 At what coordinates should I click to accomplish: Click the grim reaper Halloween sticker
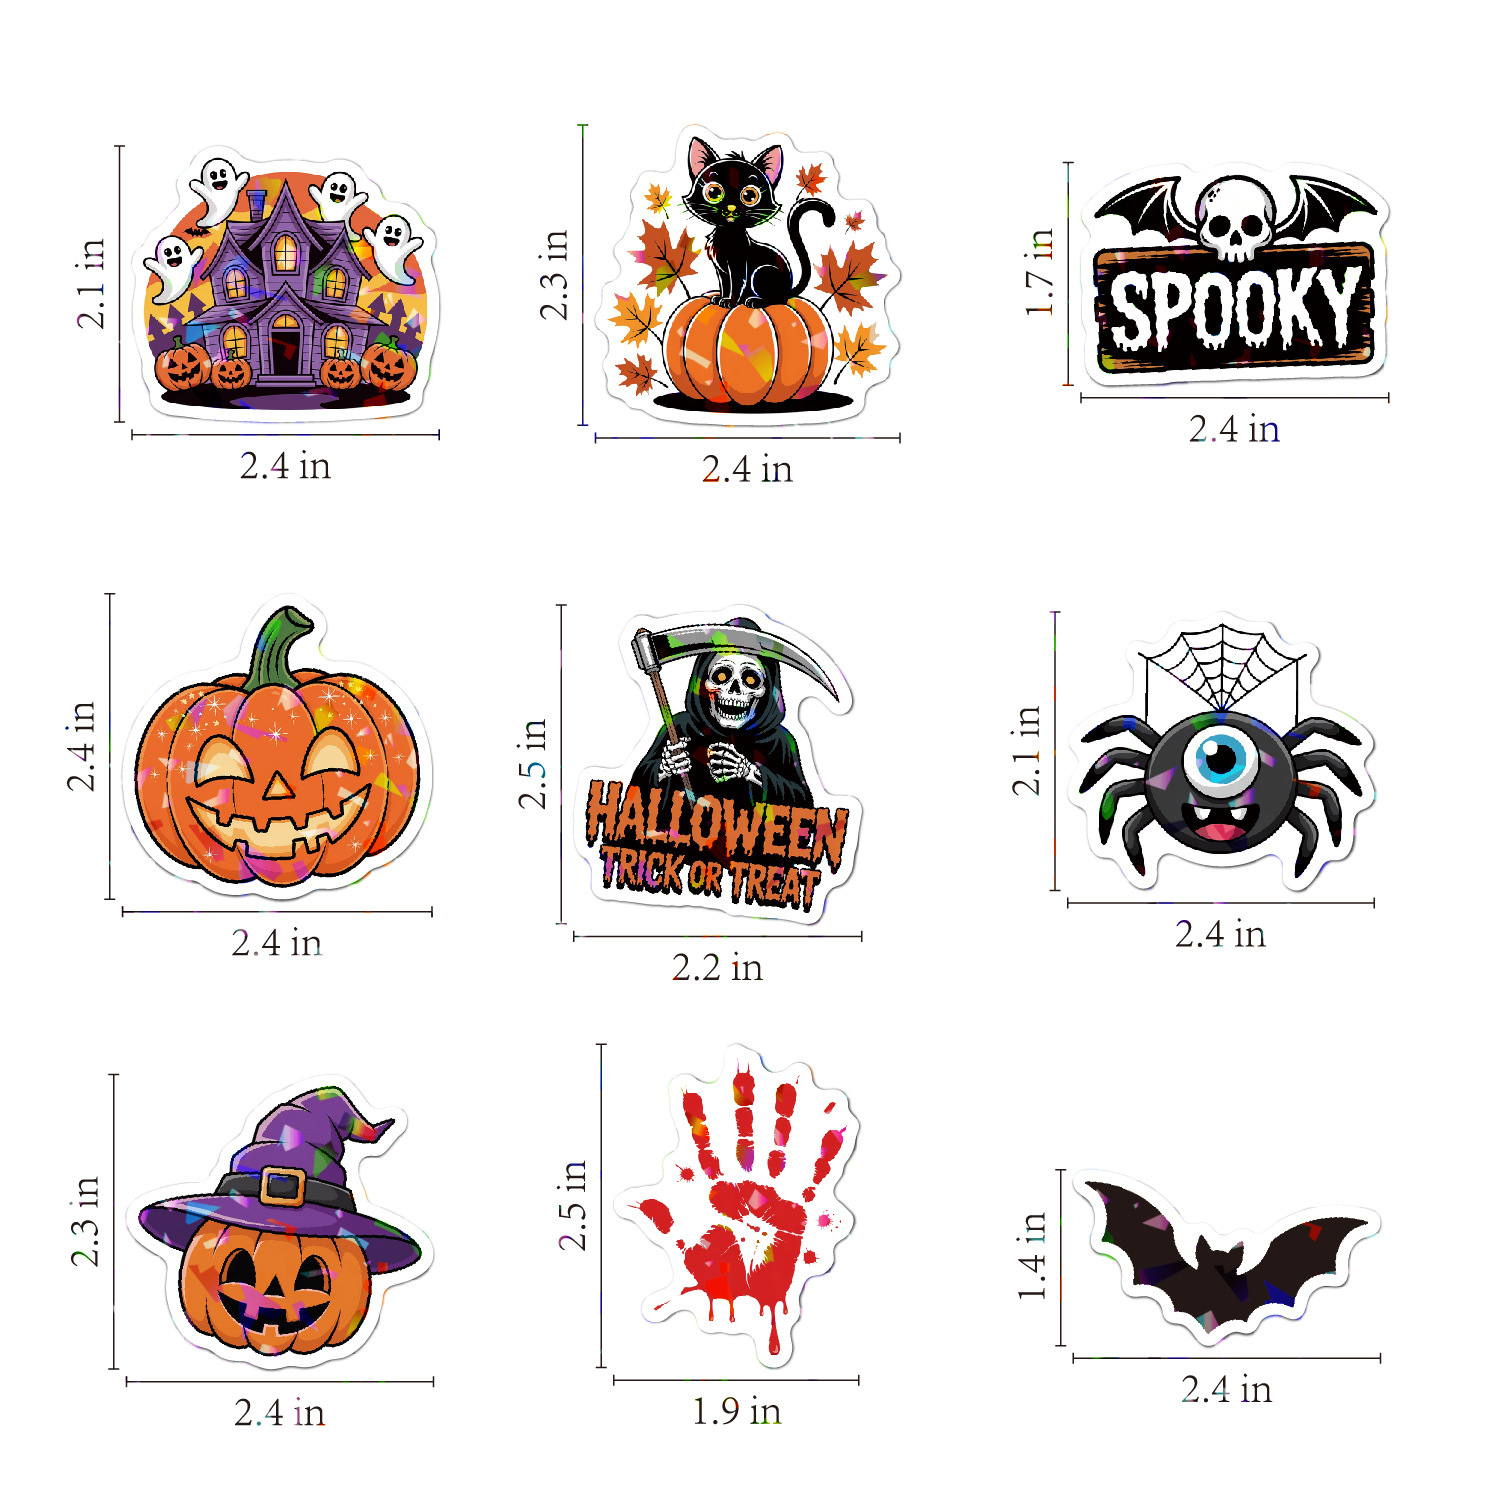(719, 768)
